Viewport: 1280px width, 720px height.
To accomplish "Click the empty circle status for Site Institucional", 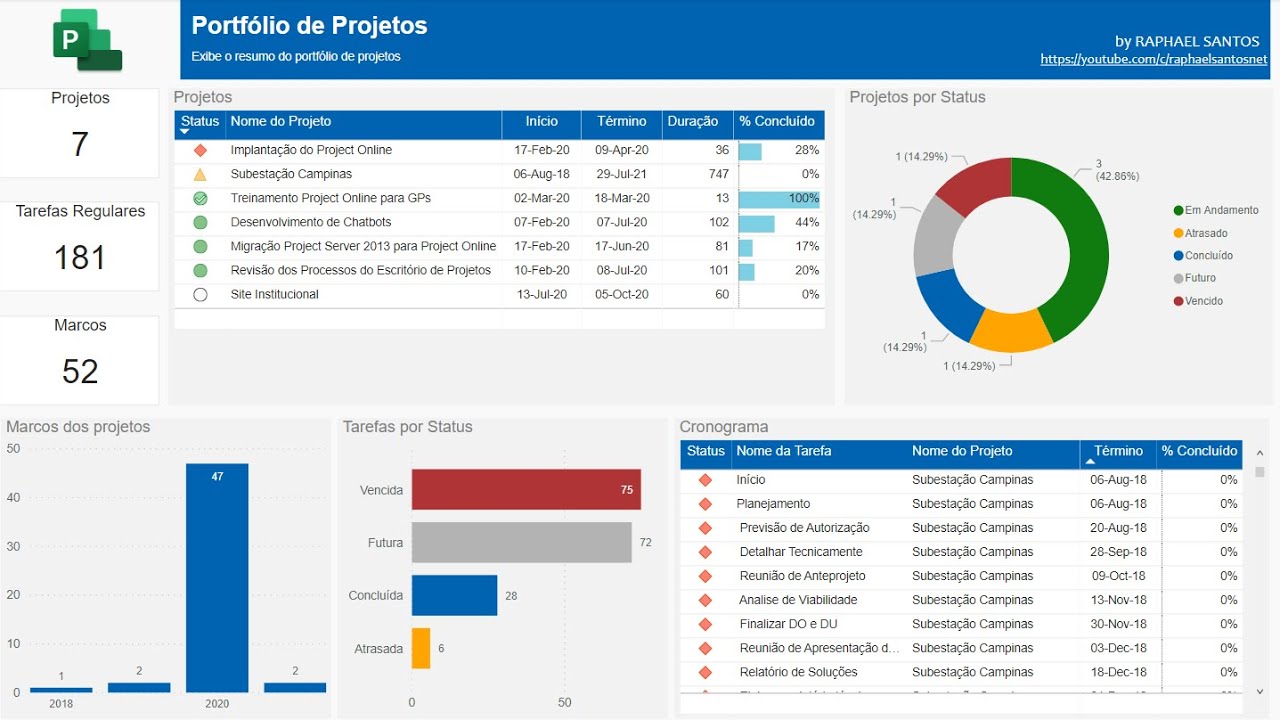I will (200, 294).
